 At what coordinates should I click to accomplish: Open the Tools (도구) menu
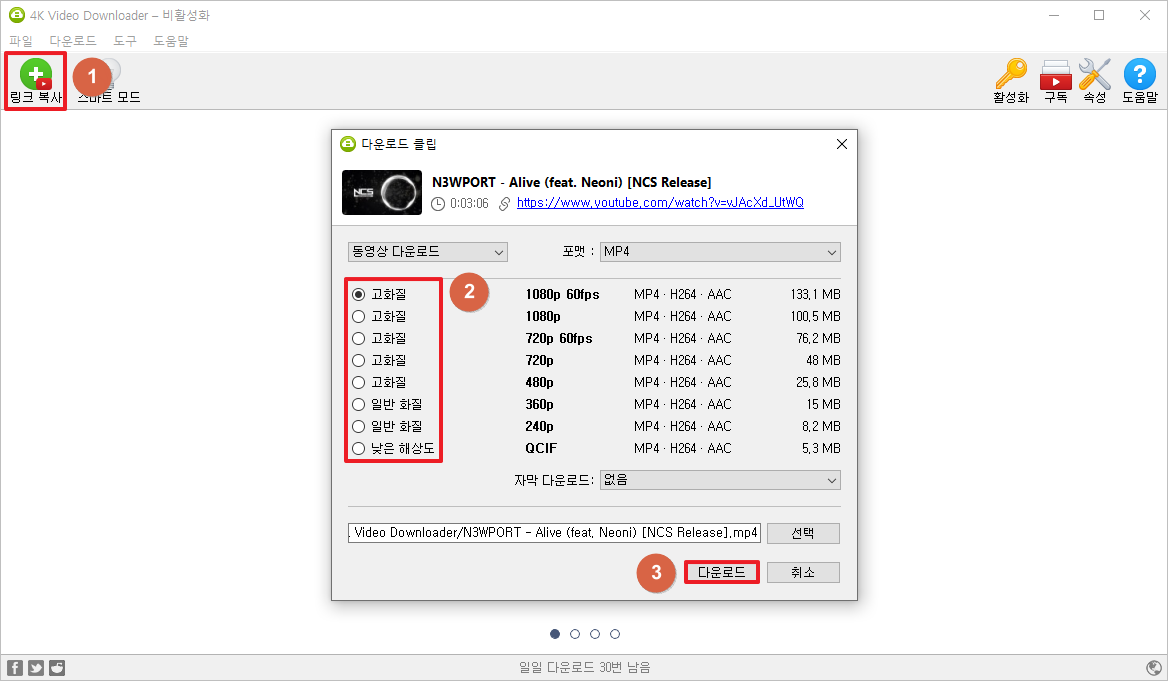coord(125,41)
